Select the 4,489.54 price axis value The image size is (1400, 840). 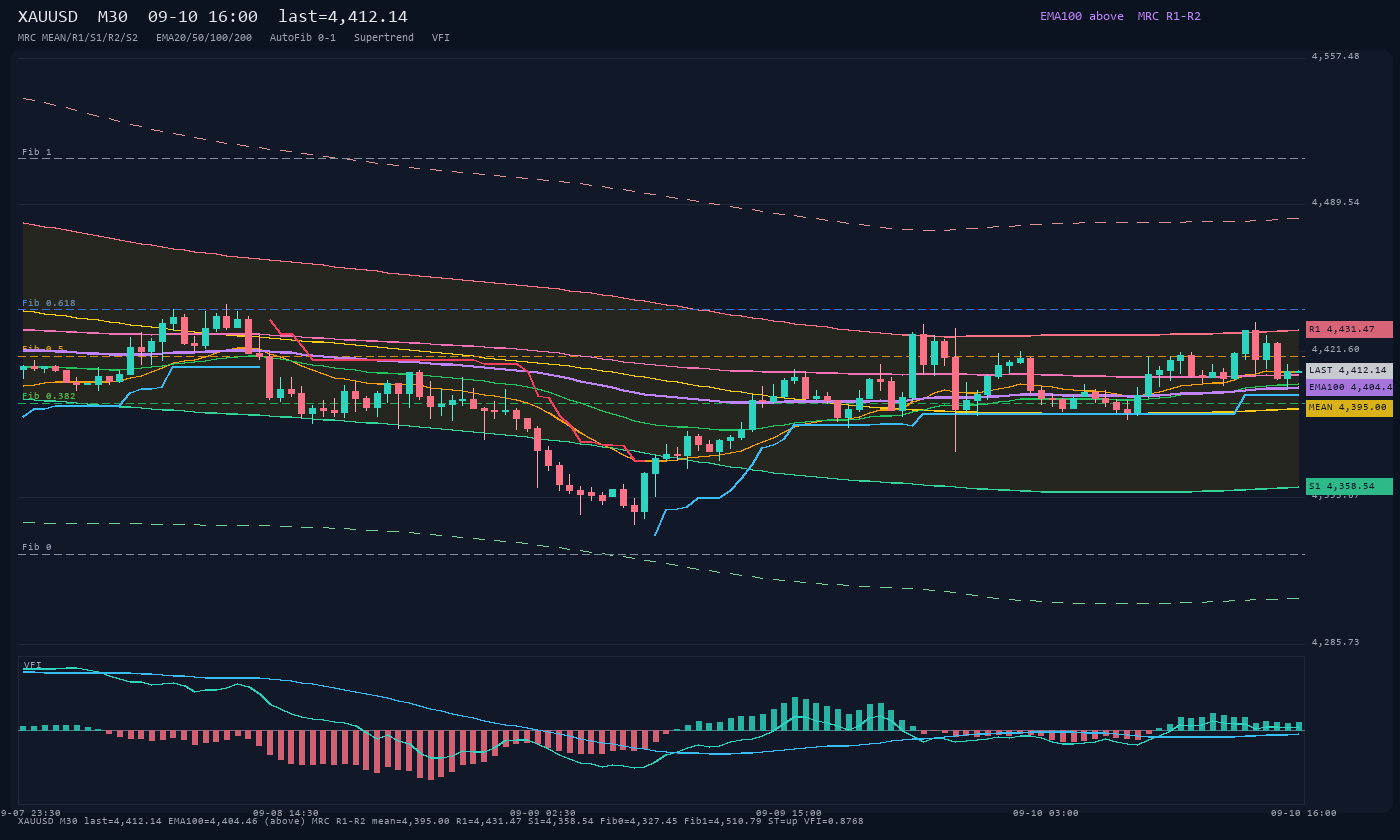coord(1336,202)
